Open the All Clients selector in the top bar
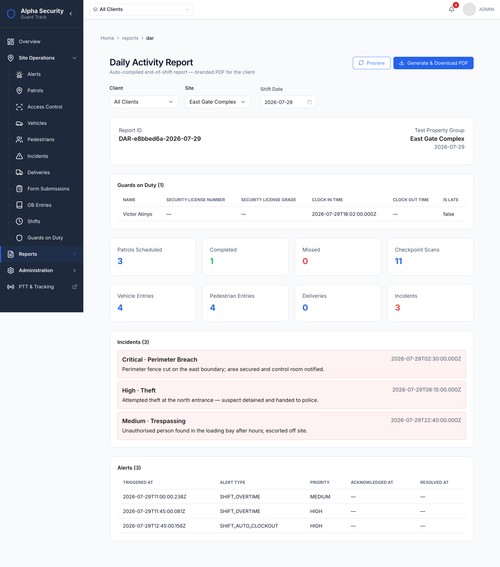 click(141, 9)
